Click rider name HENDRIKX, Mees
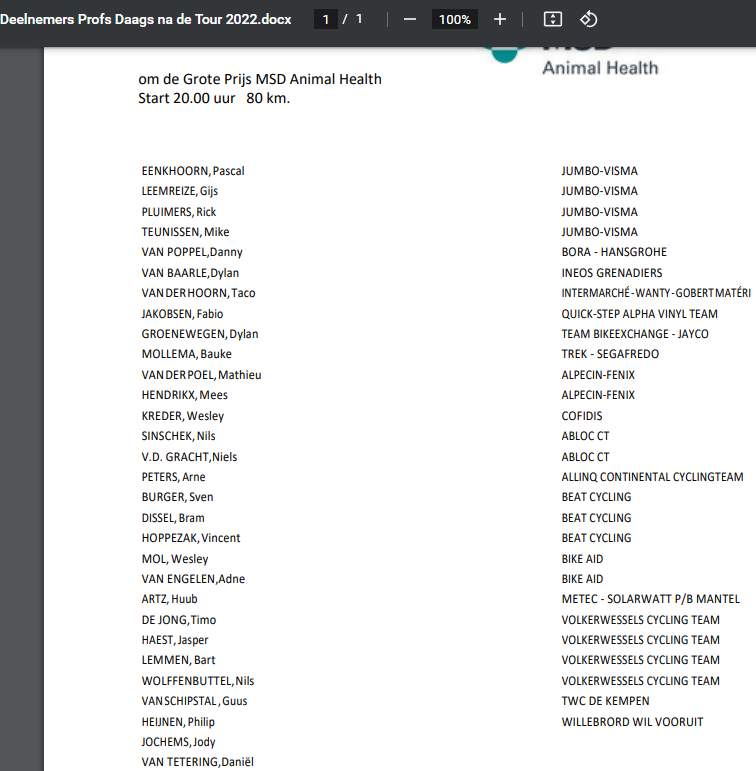756x771 pixels. (184, 395)
